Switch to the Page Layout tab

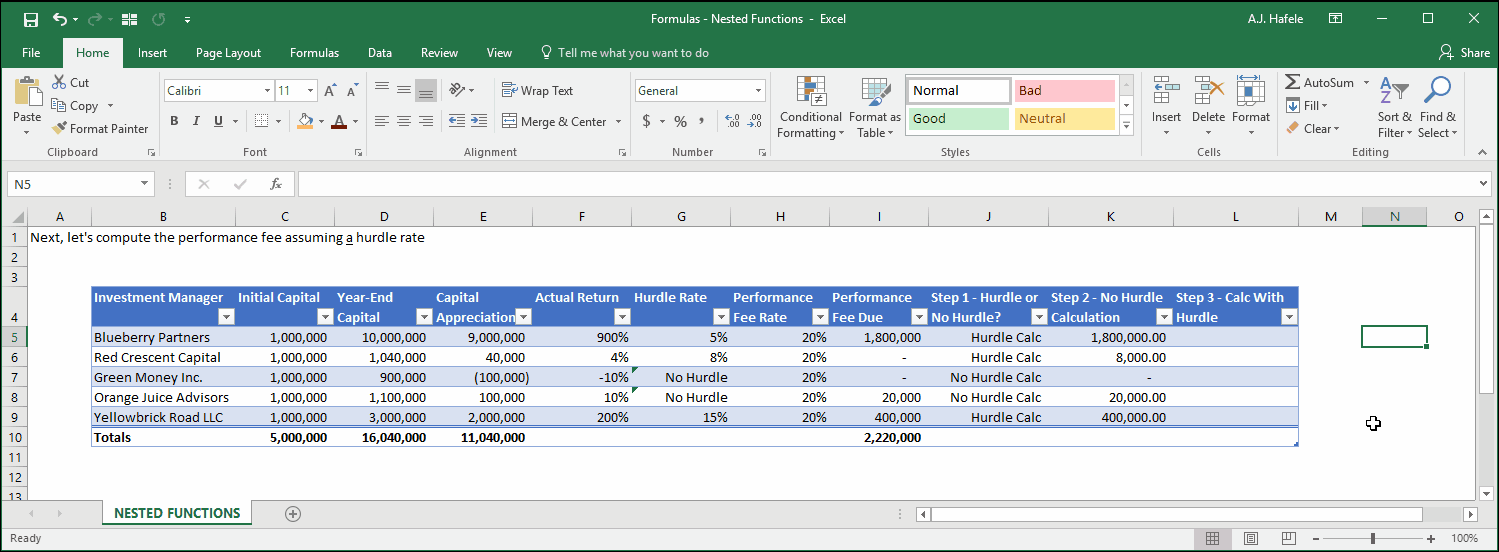228,53
